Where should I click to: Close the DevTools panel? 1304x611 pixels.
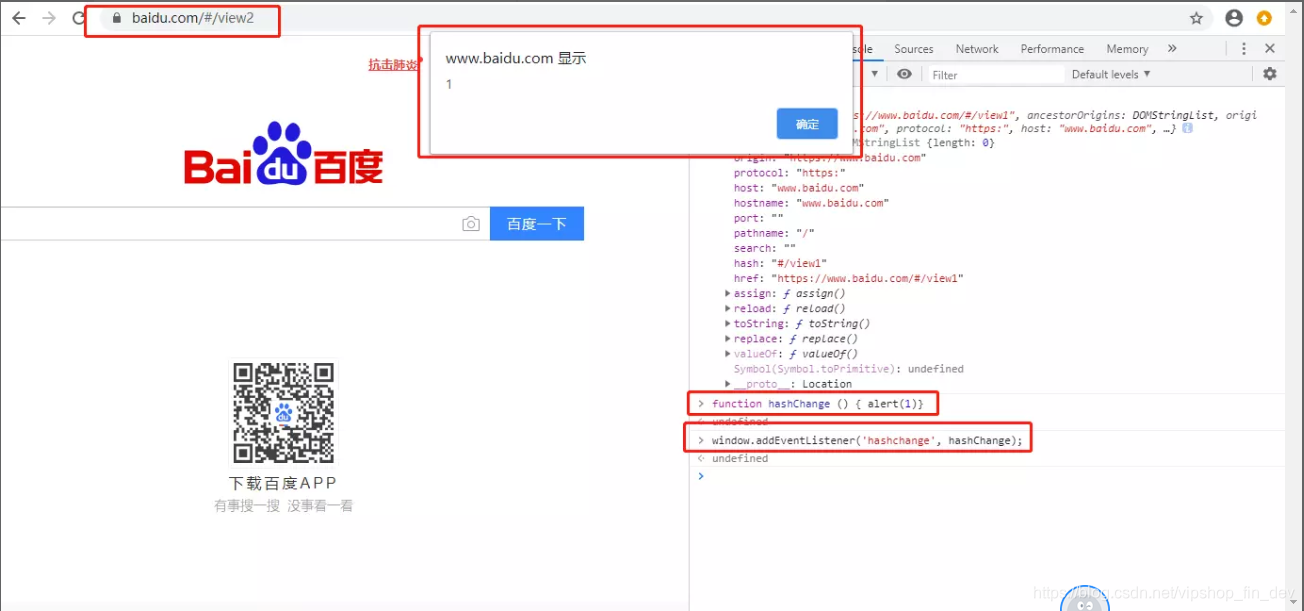coord(1270,48)
